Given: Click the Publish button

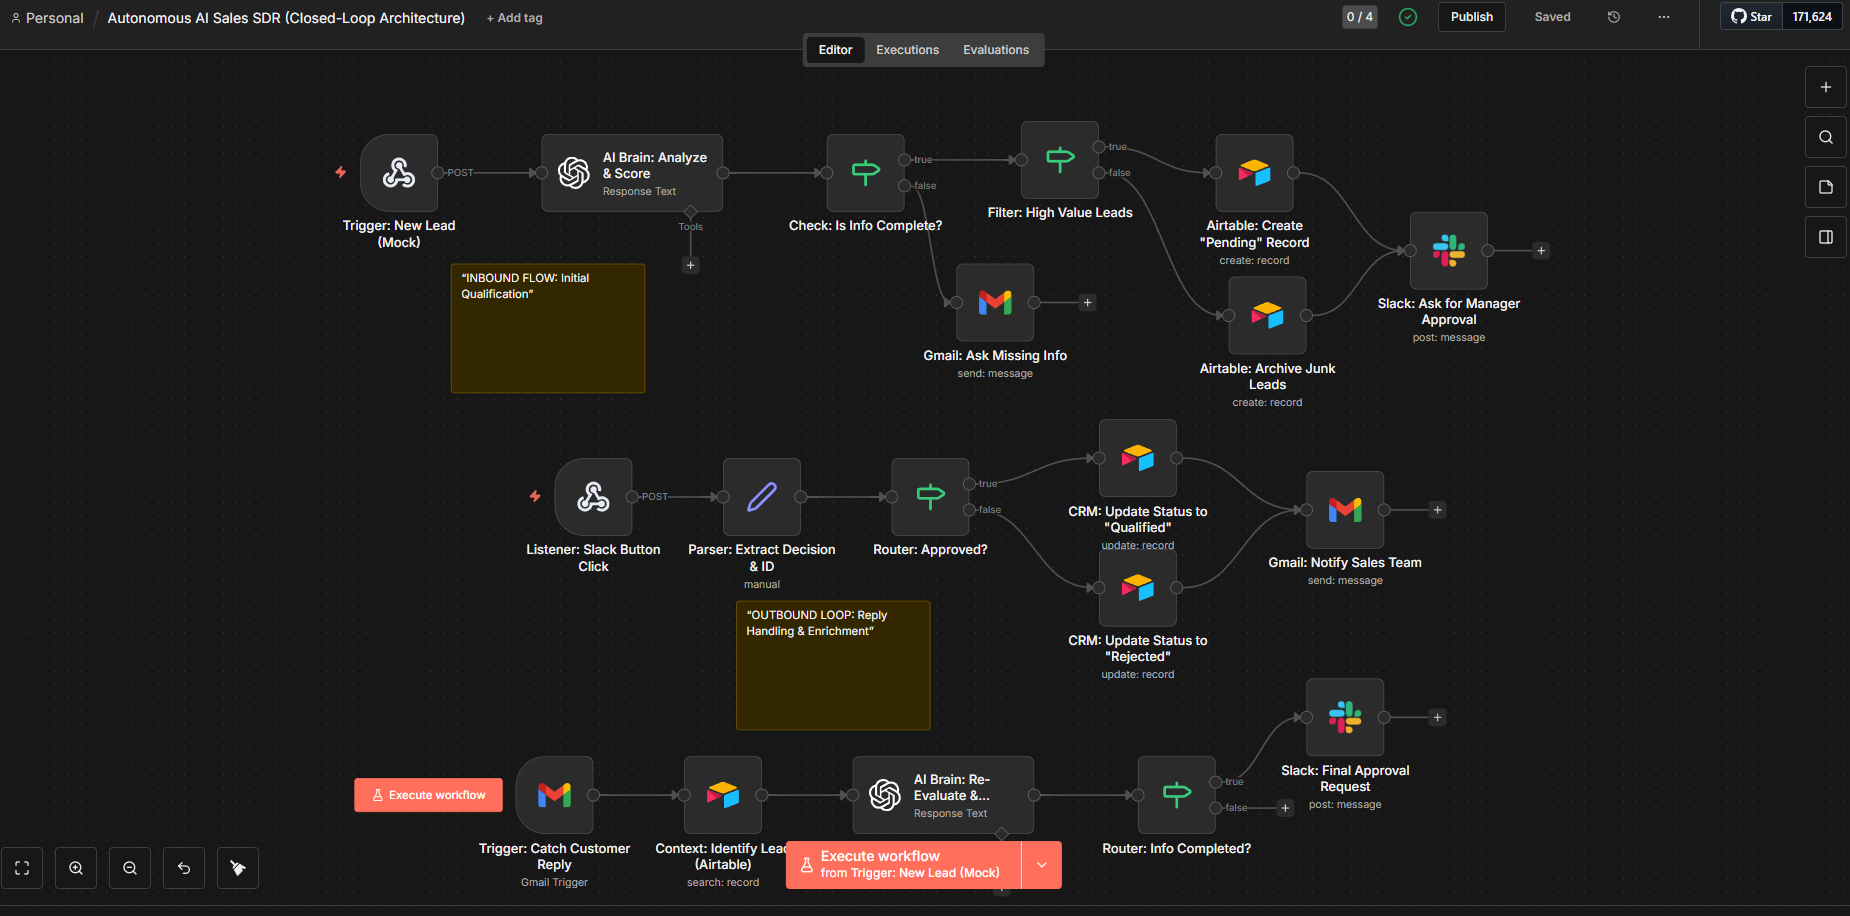Looking at the screenshot, I should click(1472, 17).
